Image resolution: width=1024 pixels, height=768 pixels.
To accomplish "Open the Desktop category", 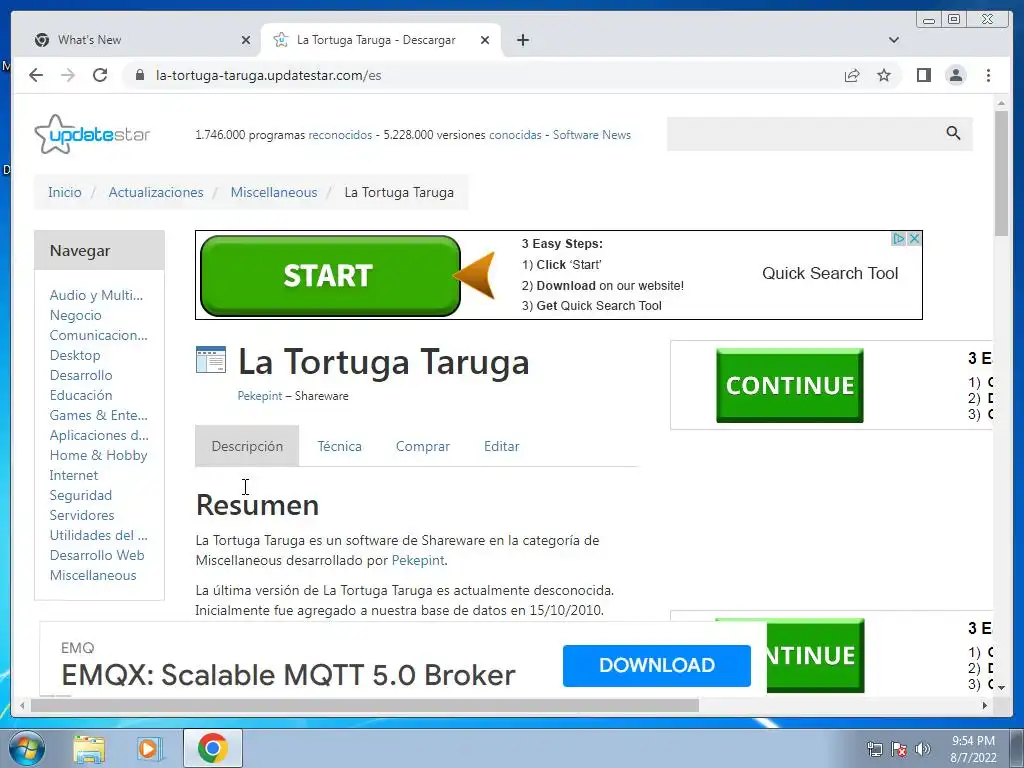I will [x=74, y=355].
